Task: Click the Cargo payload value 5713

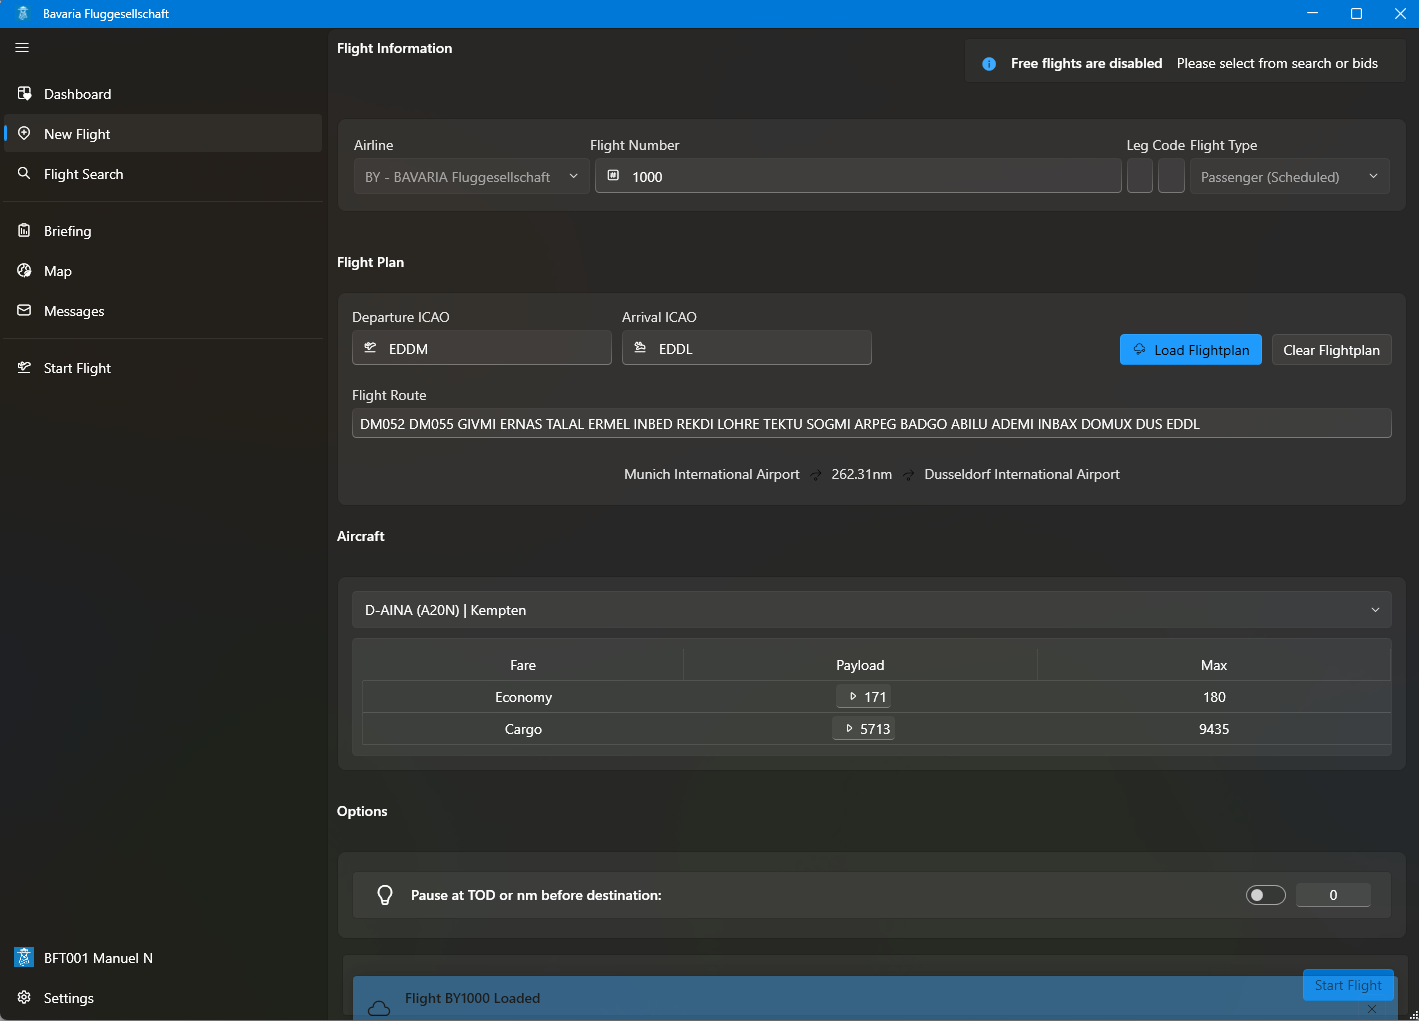Action: click(x=863, y=729)
